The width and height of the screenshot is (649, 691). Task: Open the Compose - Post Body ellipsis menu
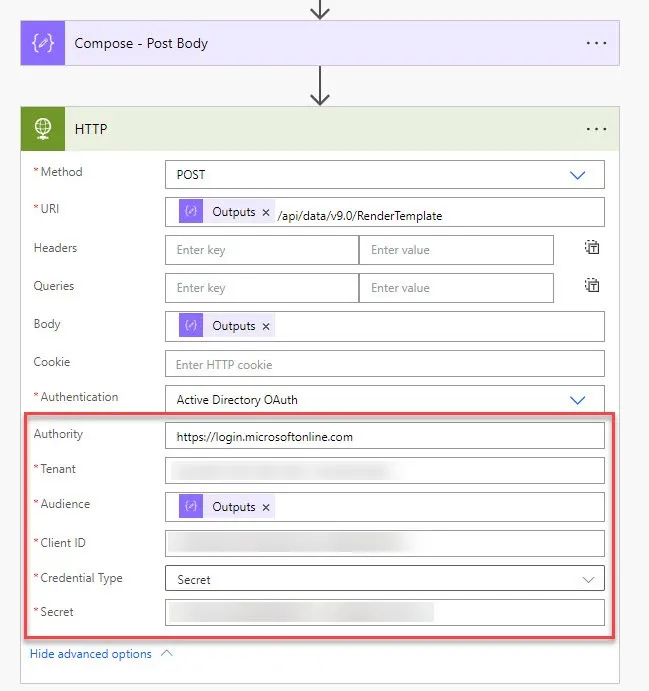pos(596,43)
